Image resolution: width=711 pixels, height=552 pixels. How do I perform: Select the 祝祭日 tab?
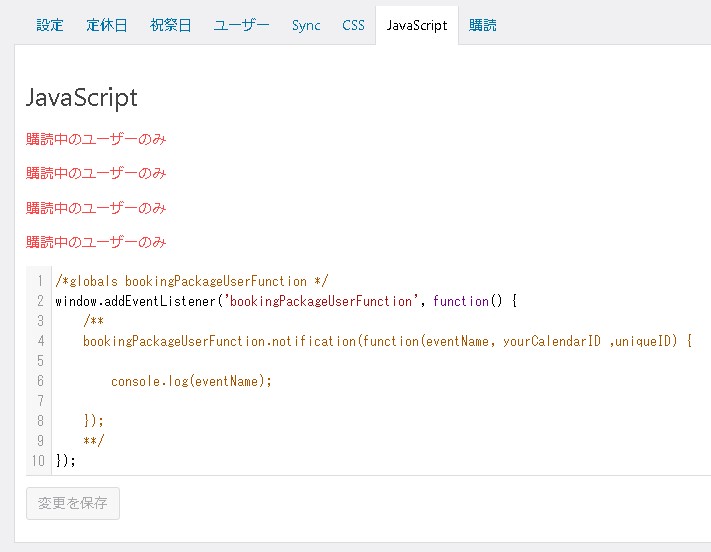pyautogui.click(x=171, y=25)
